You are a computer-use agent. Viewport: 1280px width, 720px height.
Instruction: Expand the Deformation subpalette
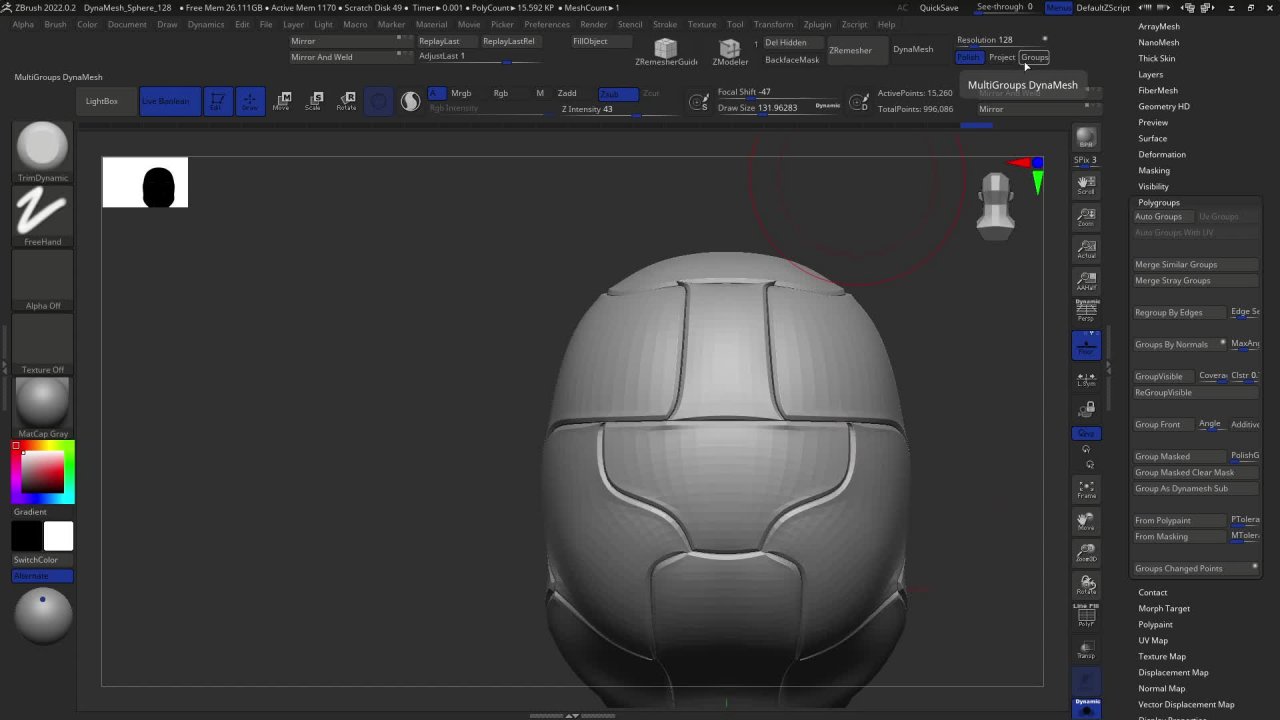click(1161, 154)
